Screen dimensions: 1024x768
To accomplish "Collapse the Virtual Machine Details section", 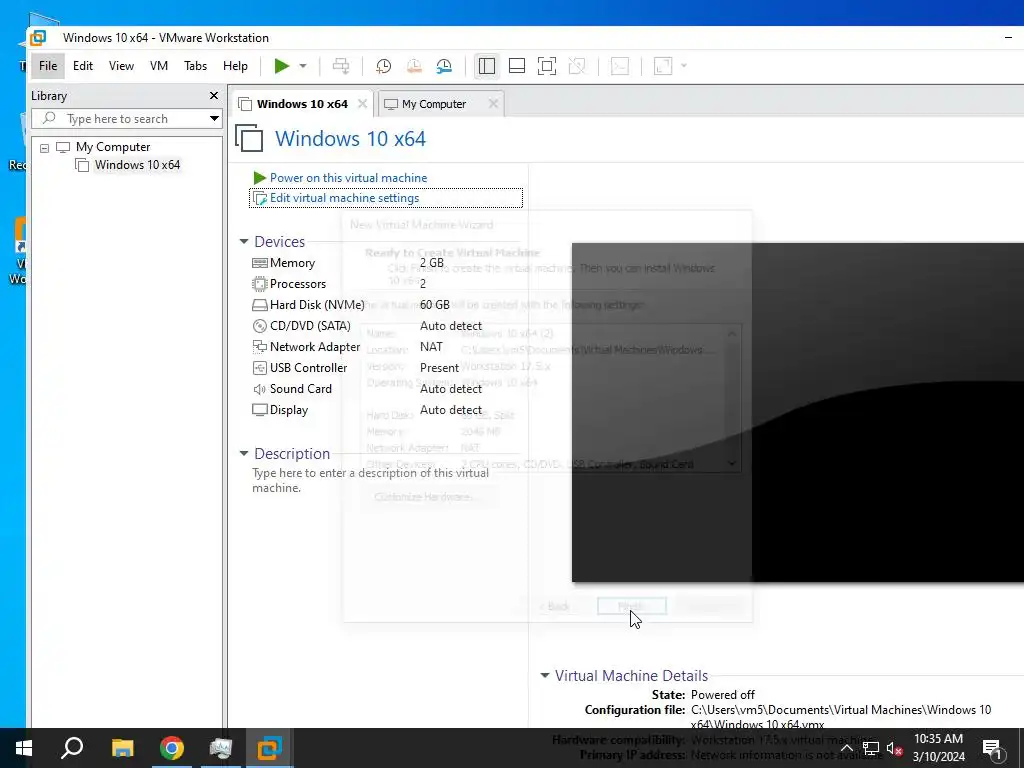I will [545, 675].
